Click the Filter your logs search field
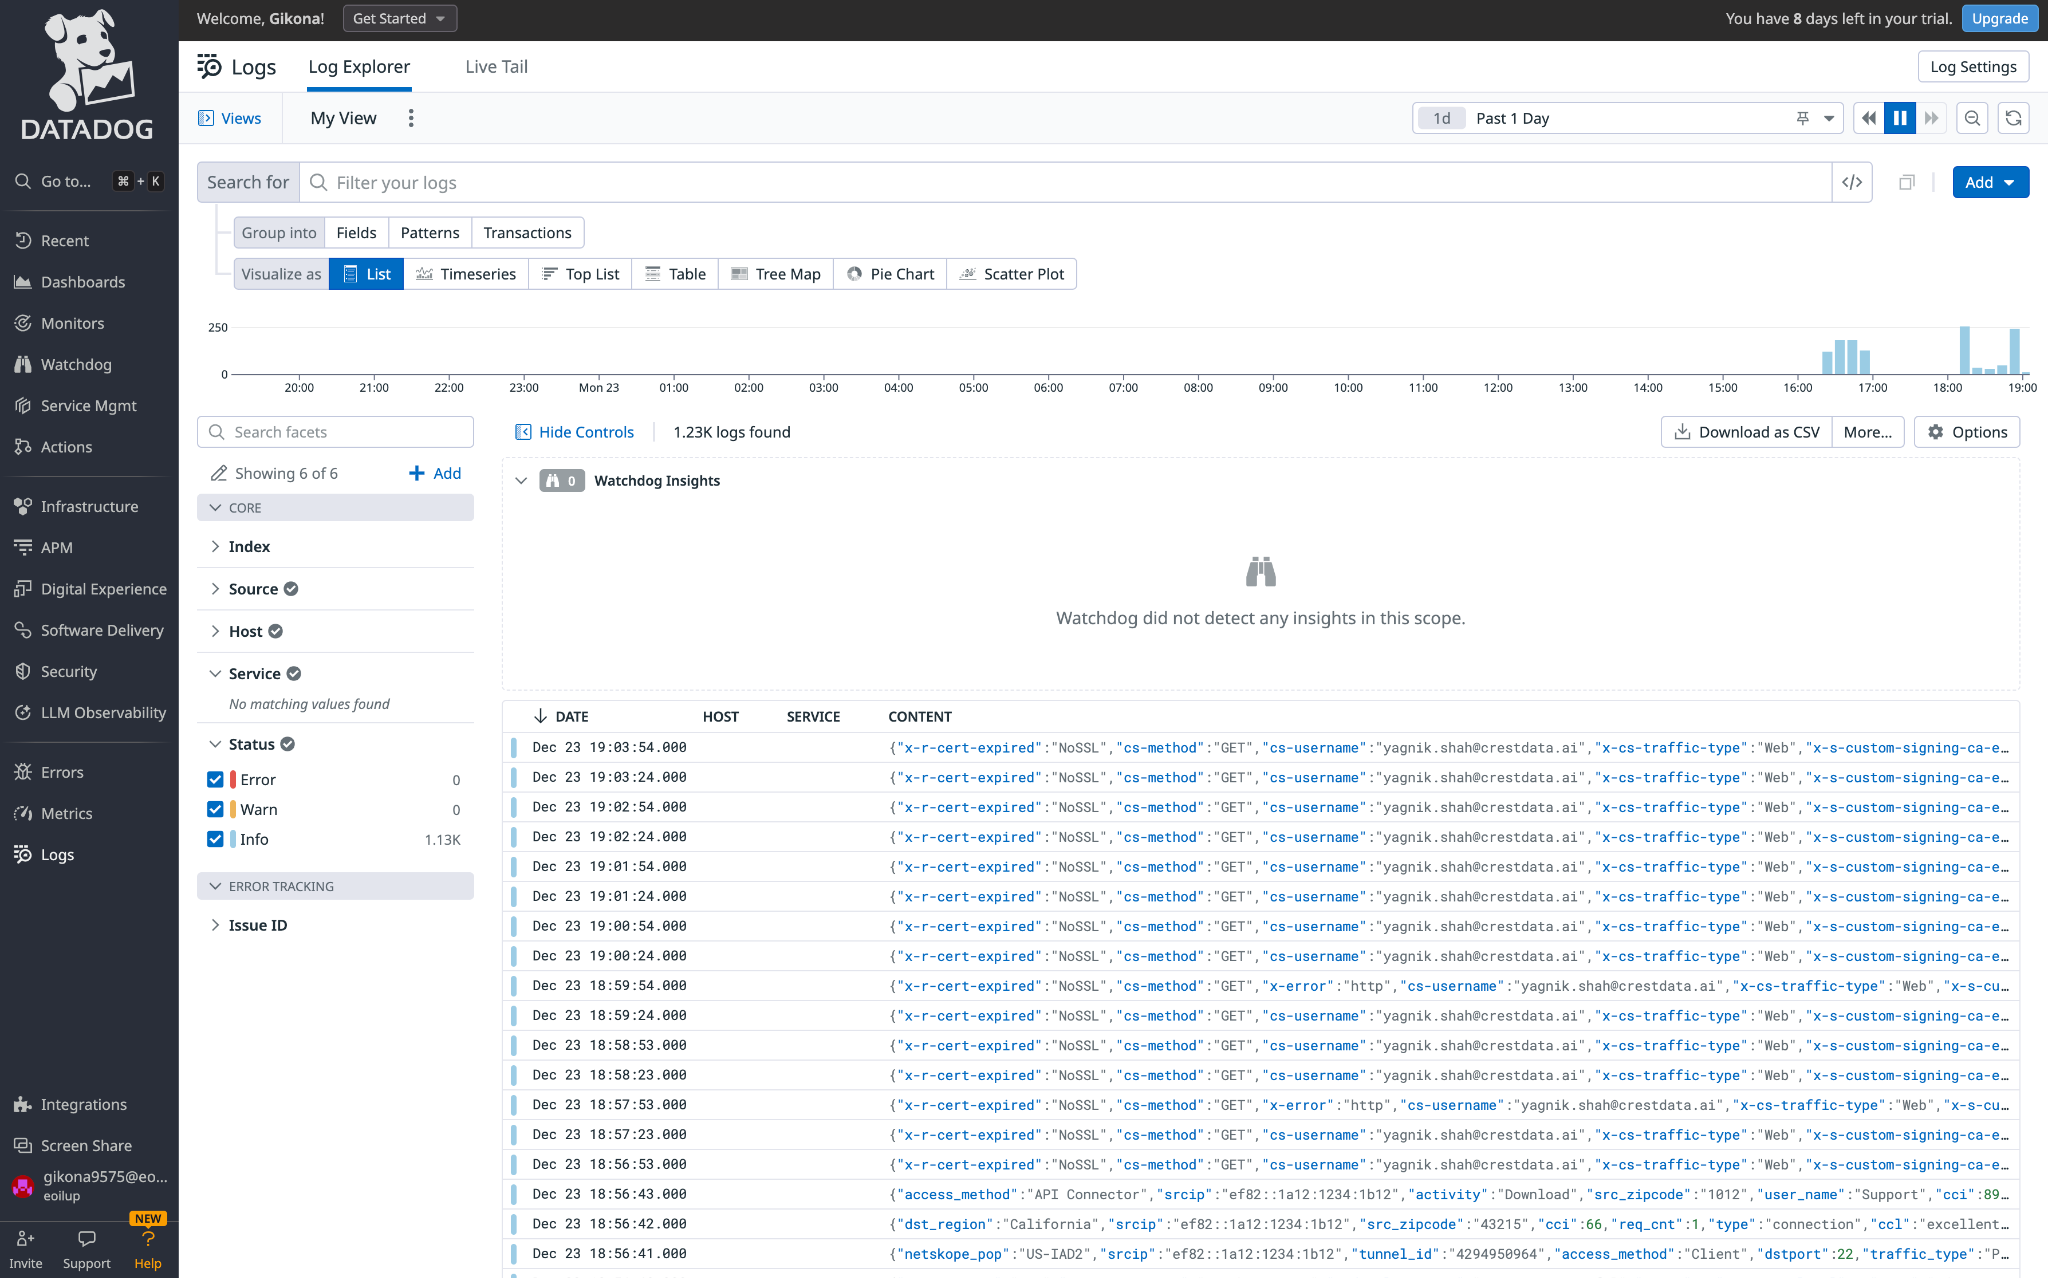Viewport: 2048px width, 1278px height. click(x=1066, y=182)
